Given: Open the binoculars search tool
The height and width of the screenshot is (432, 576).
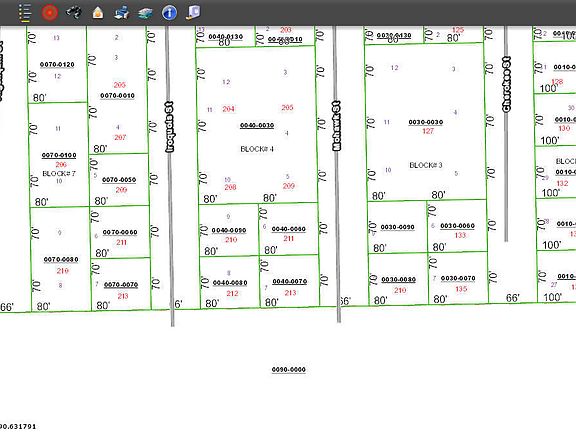Looking at the screenshot, I should point(74,12).
